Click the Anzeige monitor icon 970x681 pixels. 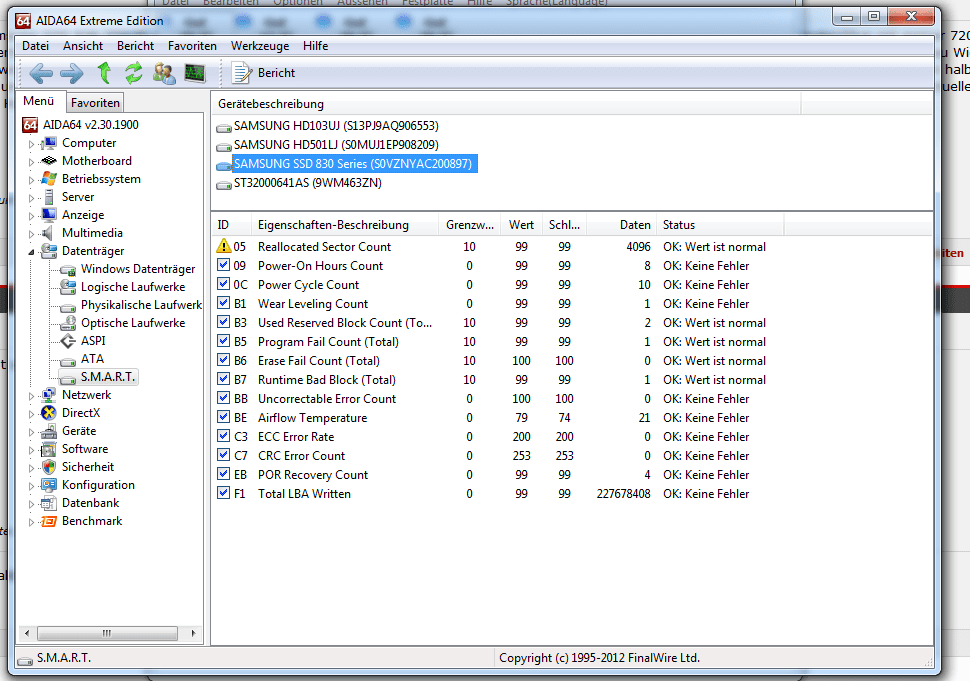coord(49,215)
